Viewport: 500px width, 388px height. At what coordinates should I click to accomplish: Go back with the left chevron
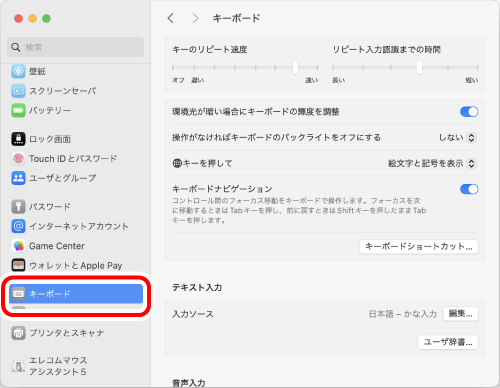(x=171, y=18)
